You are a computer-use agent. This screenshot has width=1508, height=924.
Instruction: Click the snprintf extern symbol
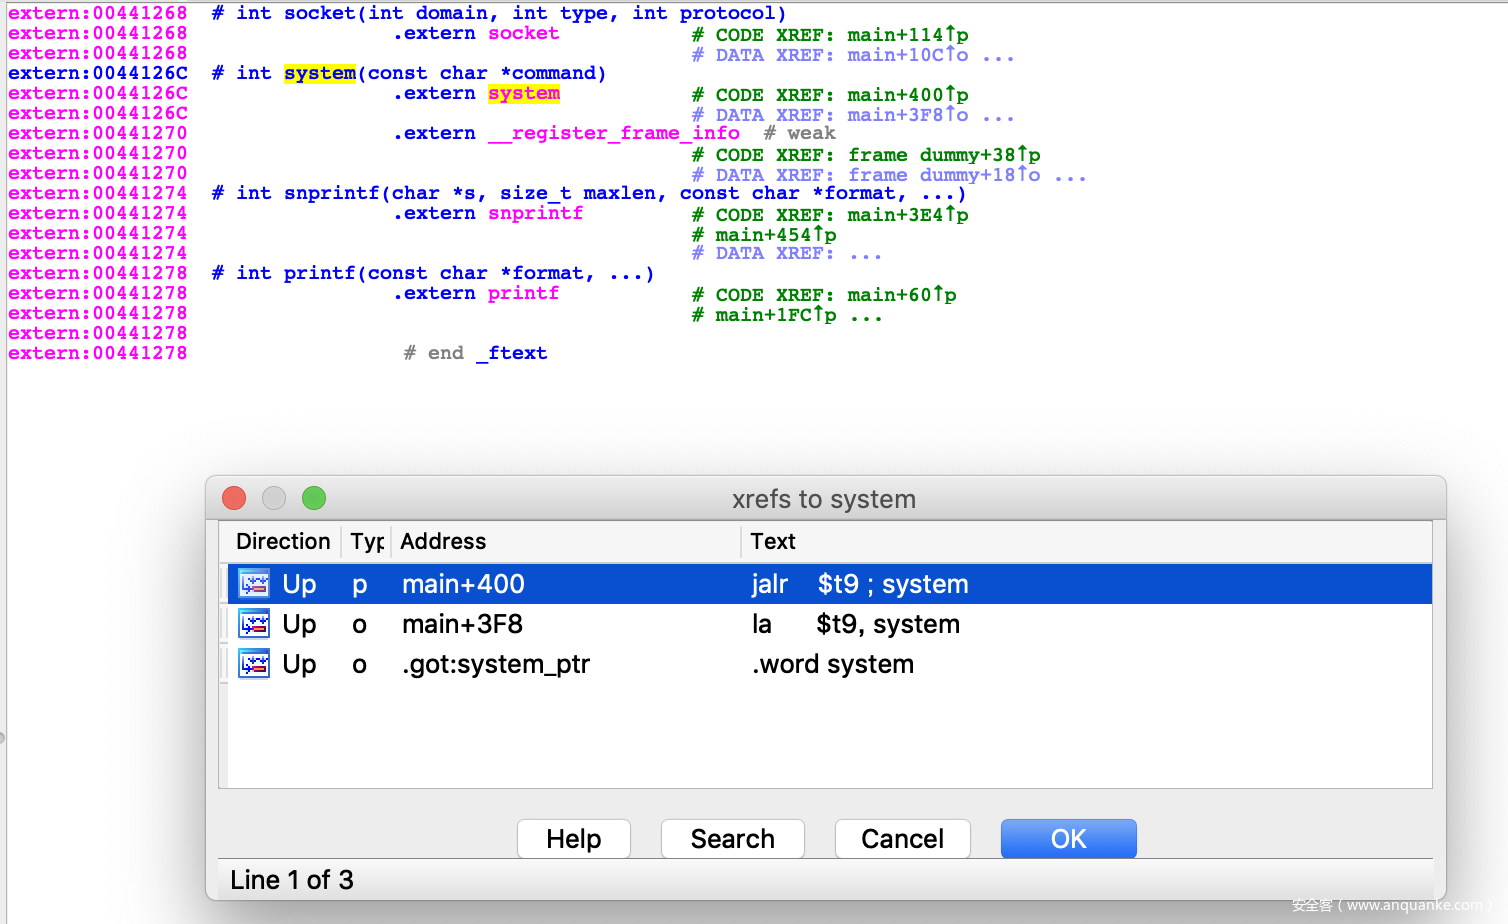(535, 214)
